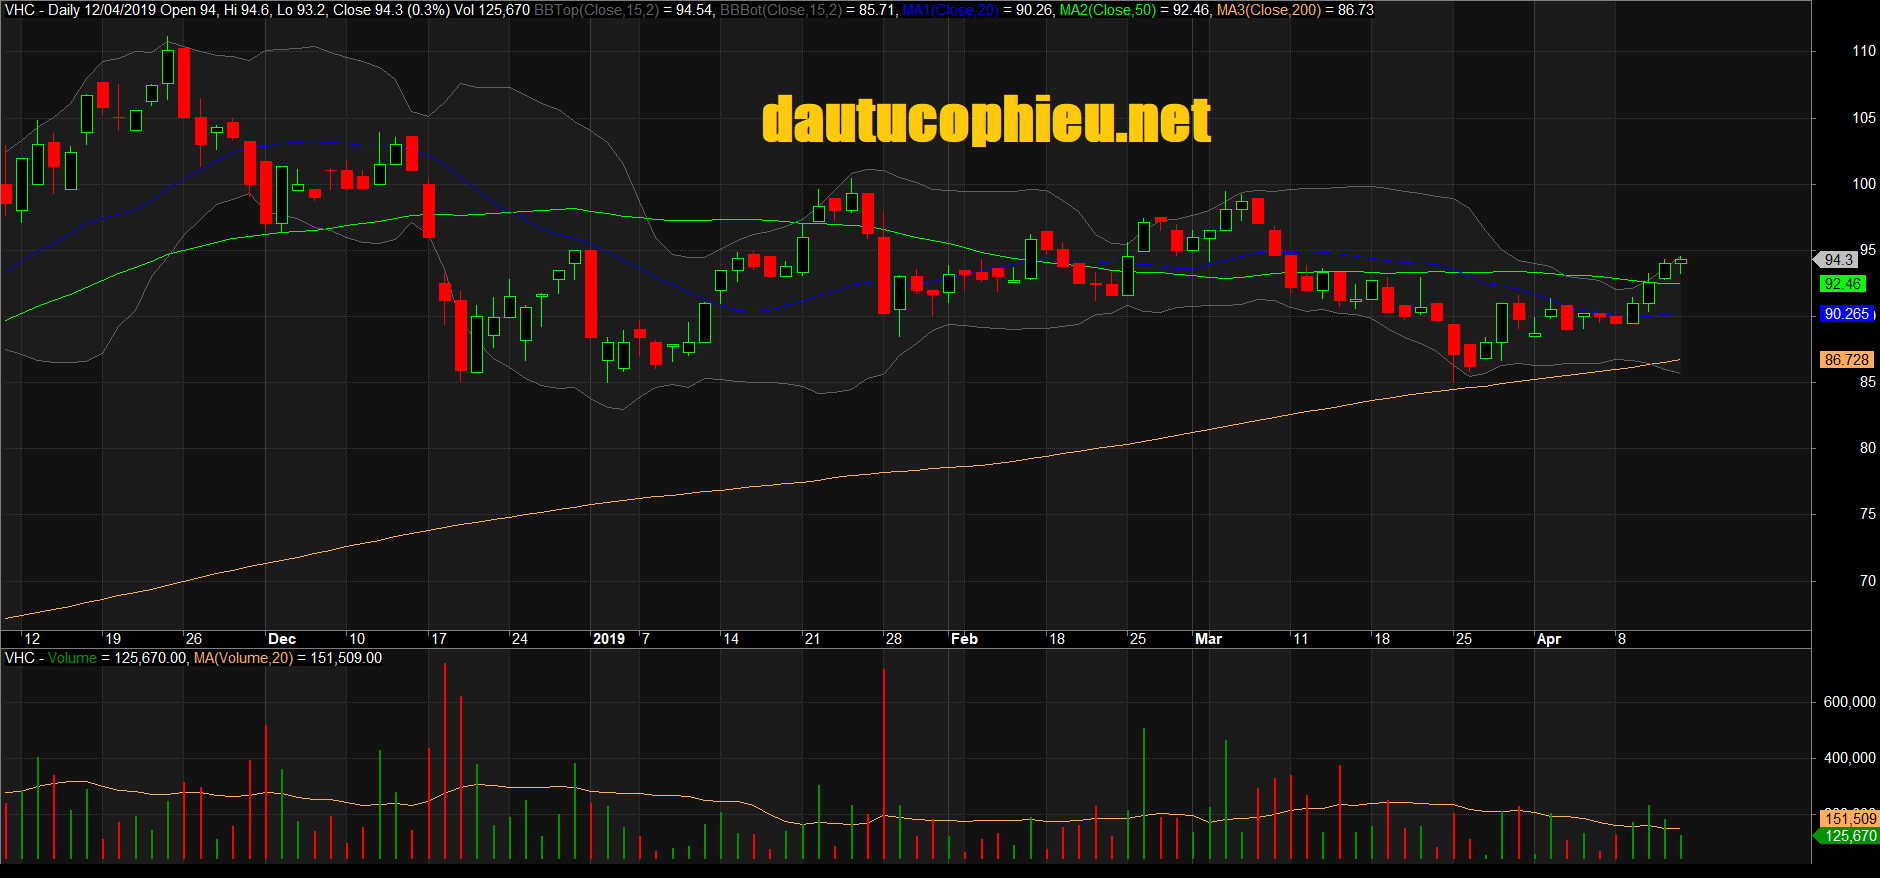Click the green 125,670 volume axis tag
Viewport: 1880px width, 878px height.
click(x=1849, y=836)
